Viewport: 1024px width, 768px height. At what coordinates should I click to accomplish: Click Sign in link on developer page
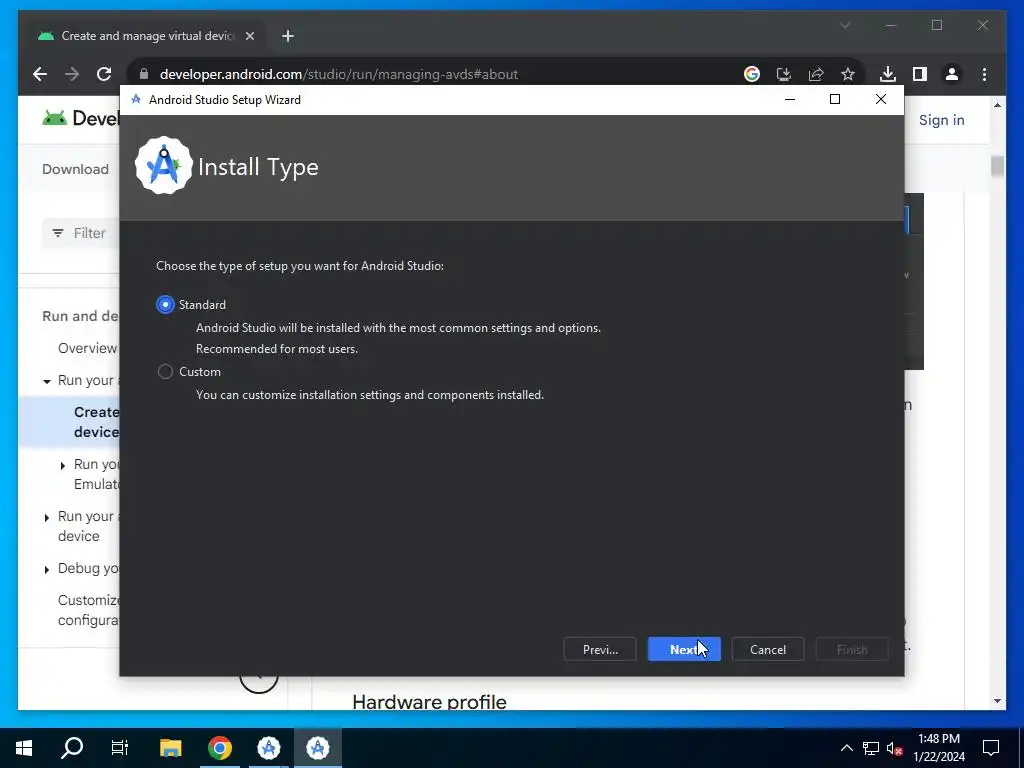click(941, 120)
